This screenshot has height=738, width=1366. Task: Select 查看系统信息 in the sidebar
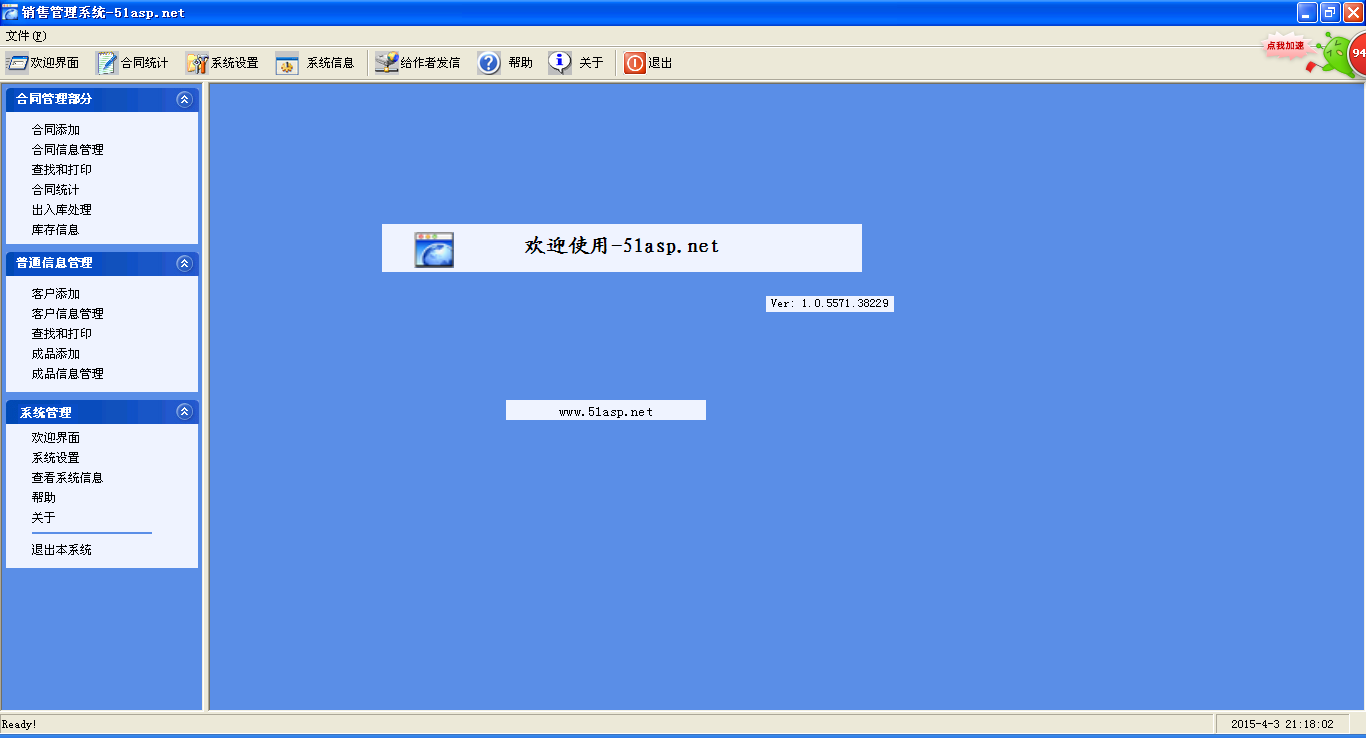click(x=68, y=478)
